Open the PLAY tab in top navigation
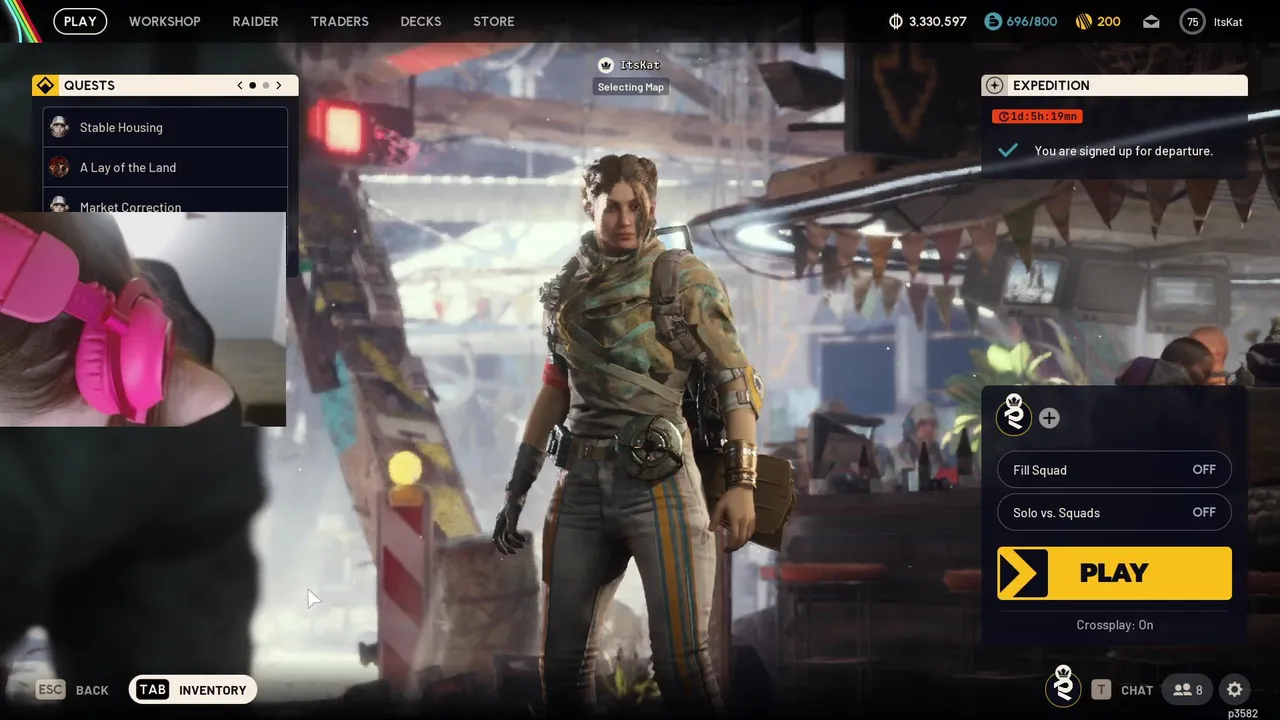The image size is (1280, 720). click(x=80, y=21)
